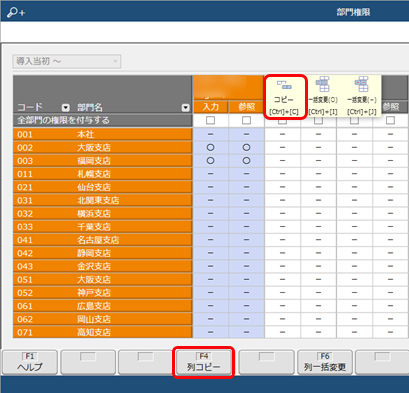The height and width of the screenshot is (393, 409).
Task: Click the 入力 circle cell for 003 福岡支店
Action: [210, 161]
